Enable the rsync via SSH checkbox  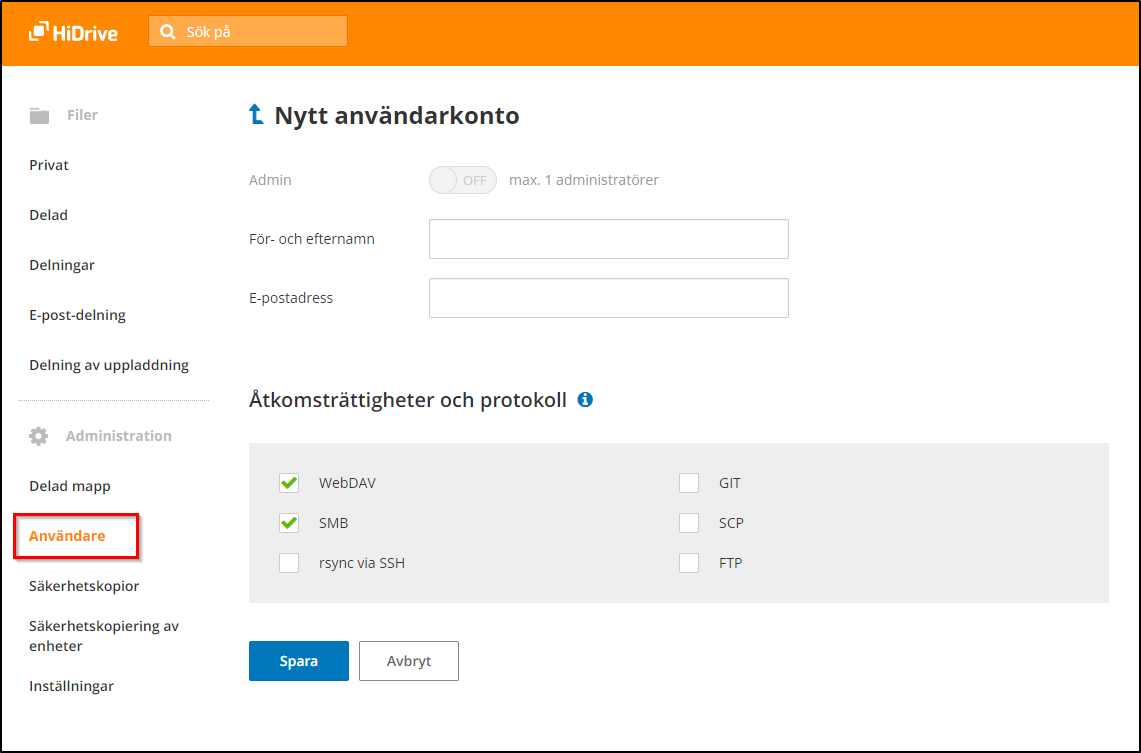tap(289, 563)
